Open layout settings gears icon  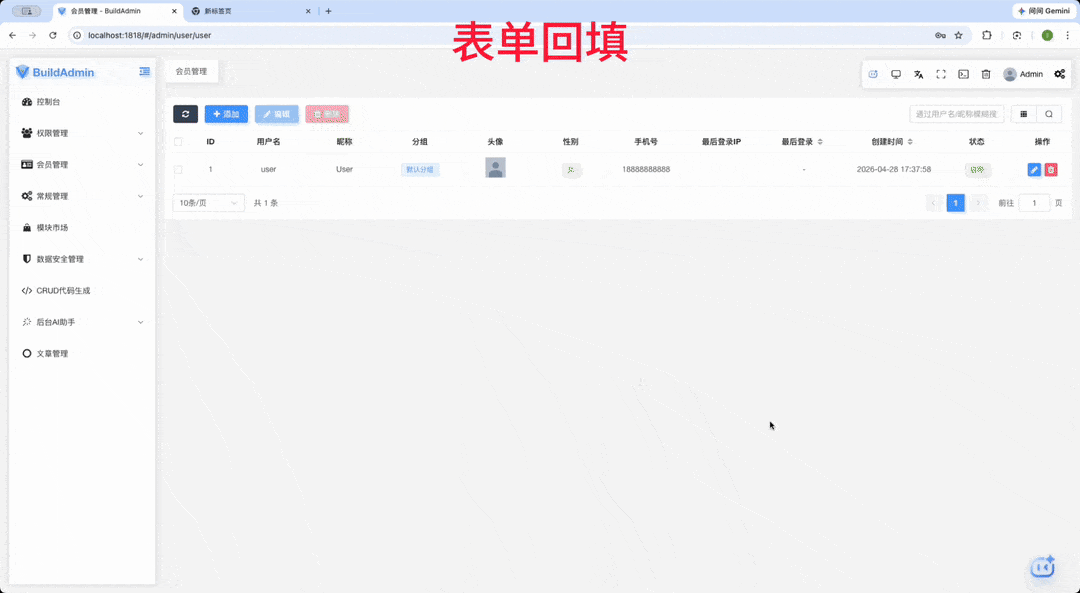click(1059, 74)
